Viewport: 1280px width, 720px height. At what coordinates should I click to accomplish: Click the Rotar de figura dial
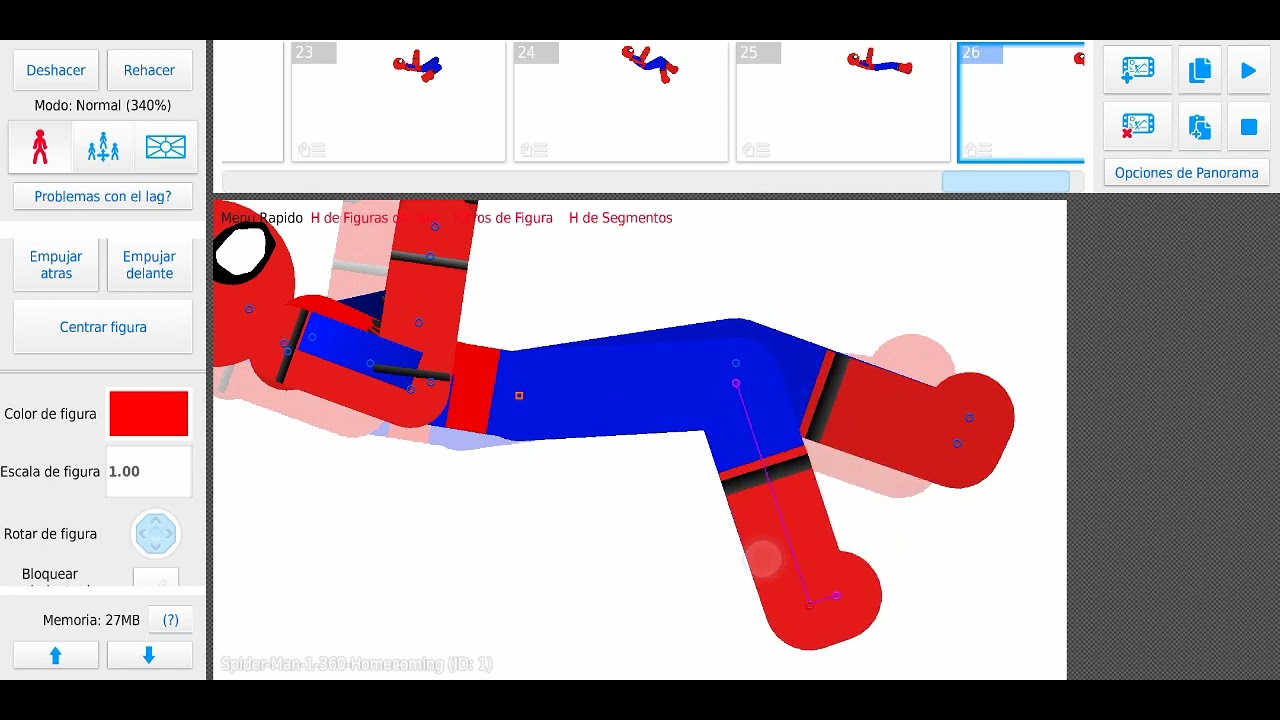(x=155, y=534)
